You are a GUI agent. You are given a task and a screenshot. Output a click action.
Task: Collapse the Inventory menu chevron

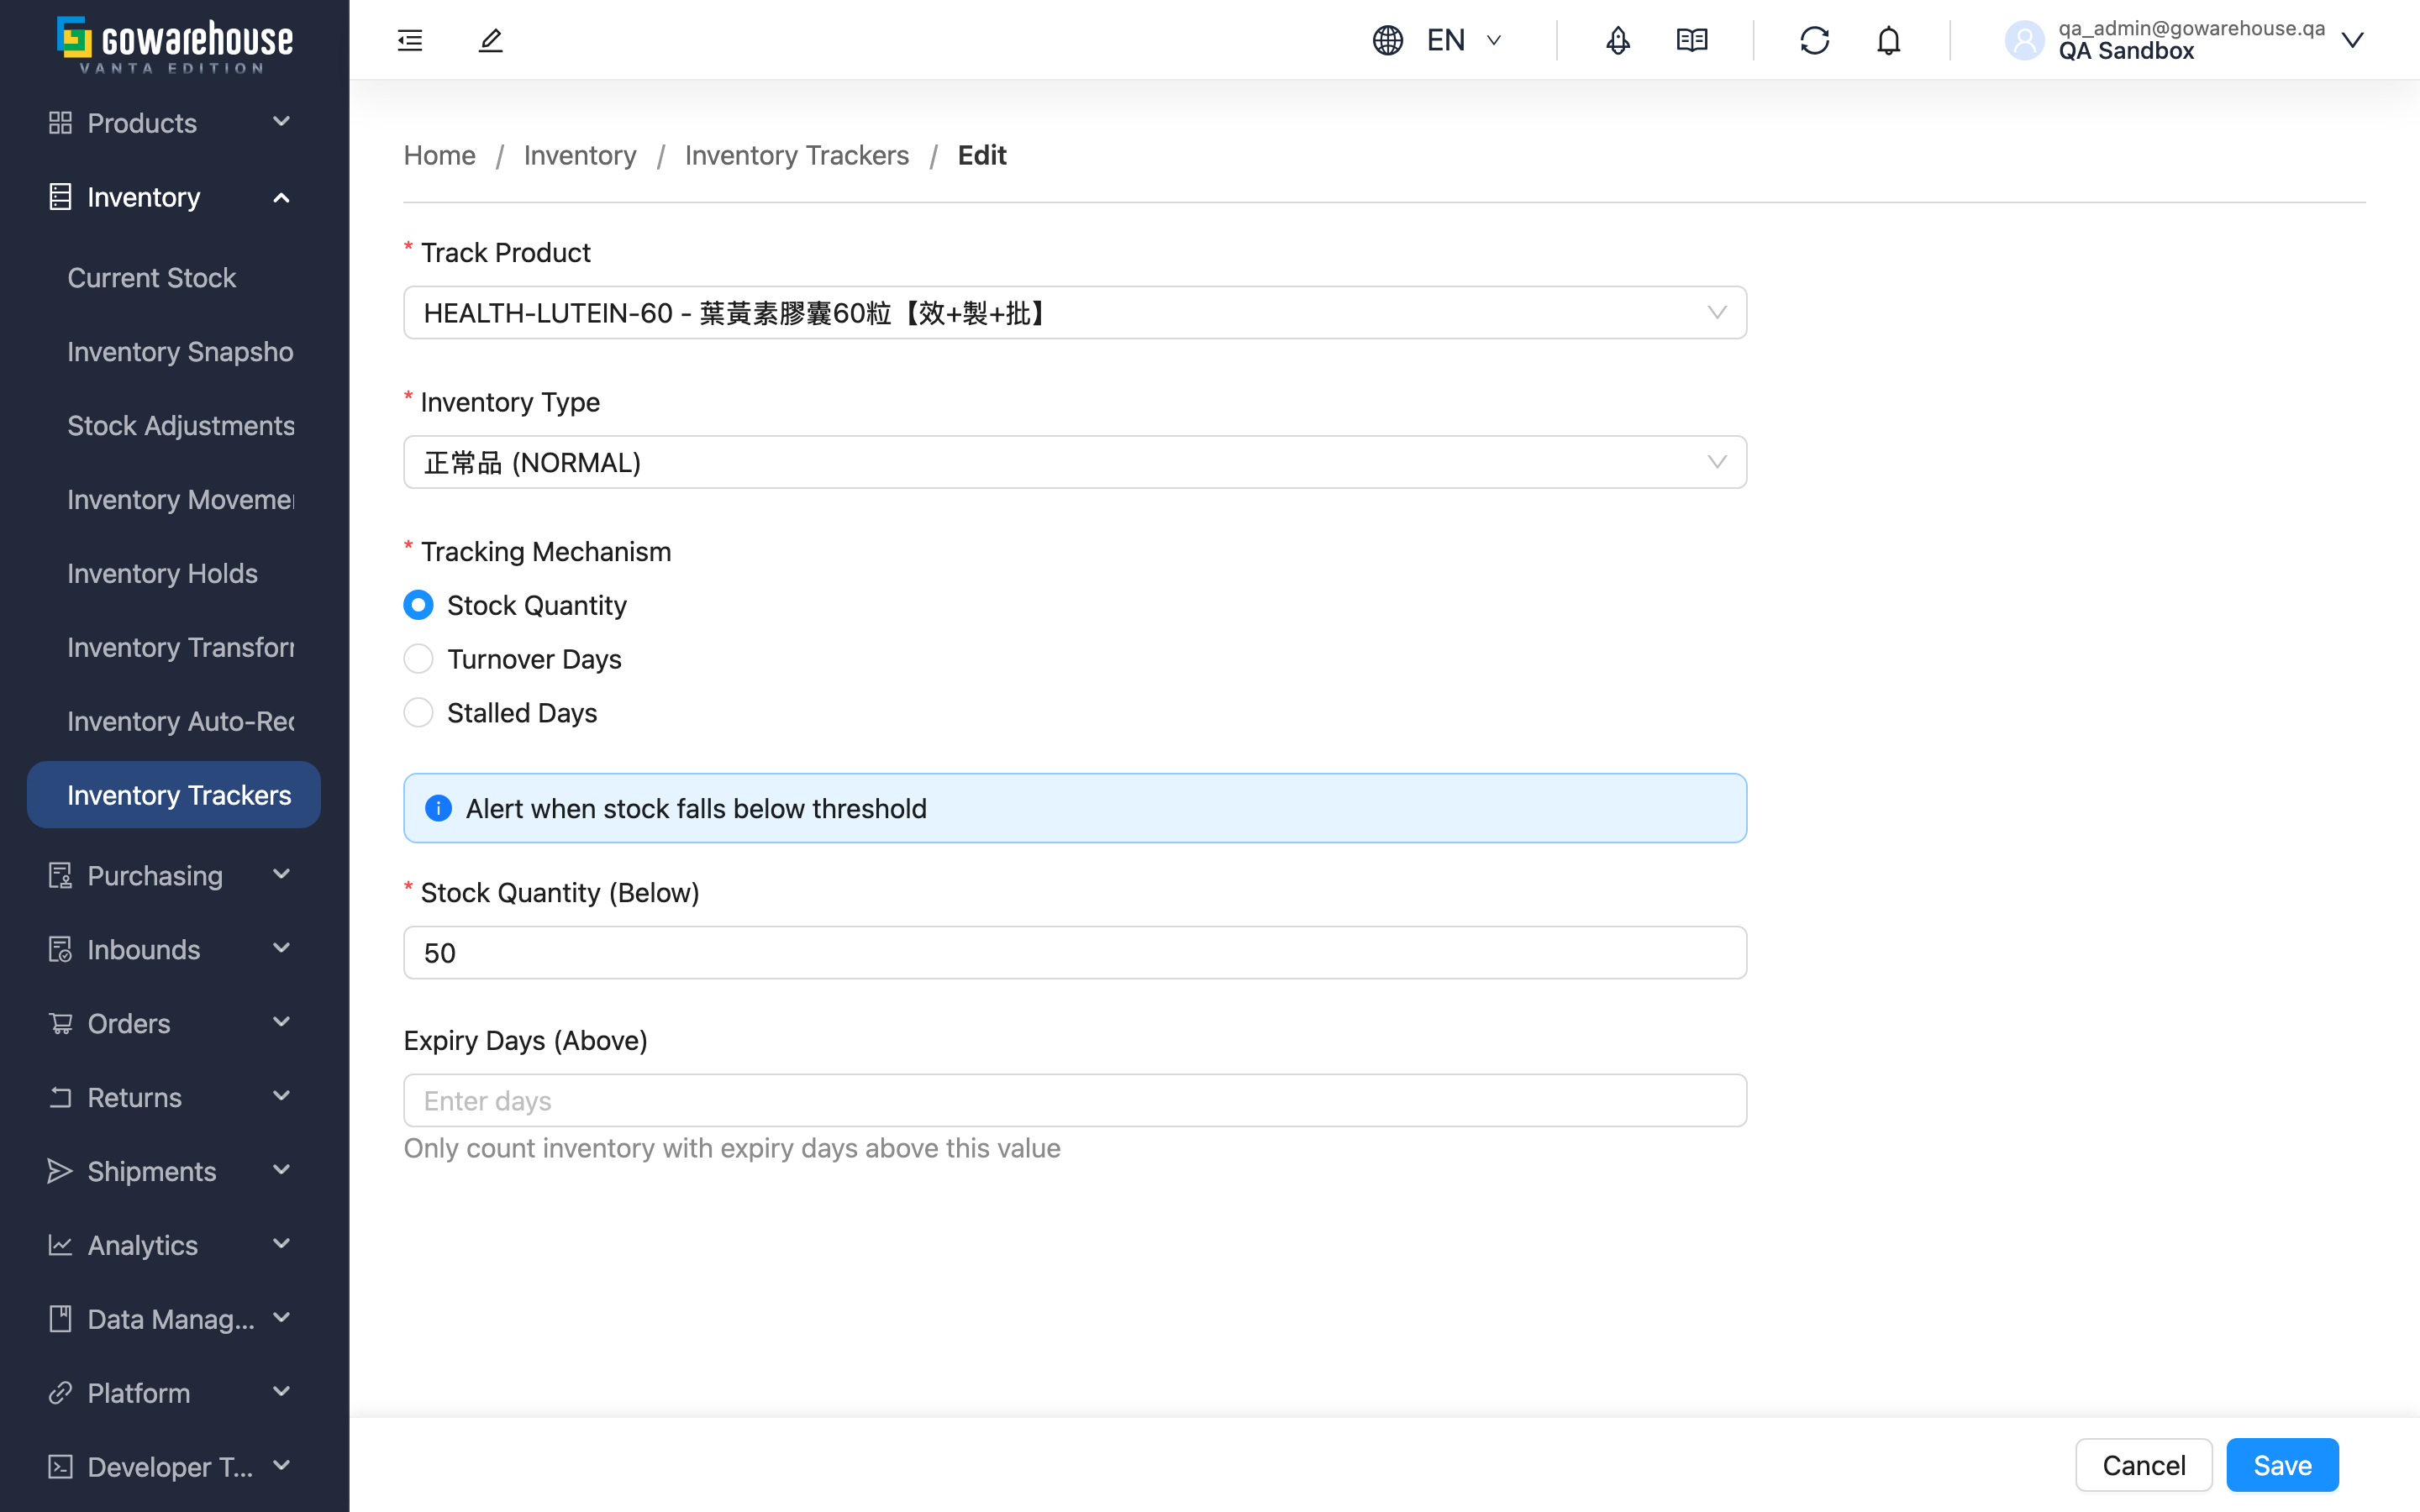(281, 197)
